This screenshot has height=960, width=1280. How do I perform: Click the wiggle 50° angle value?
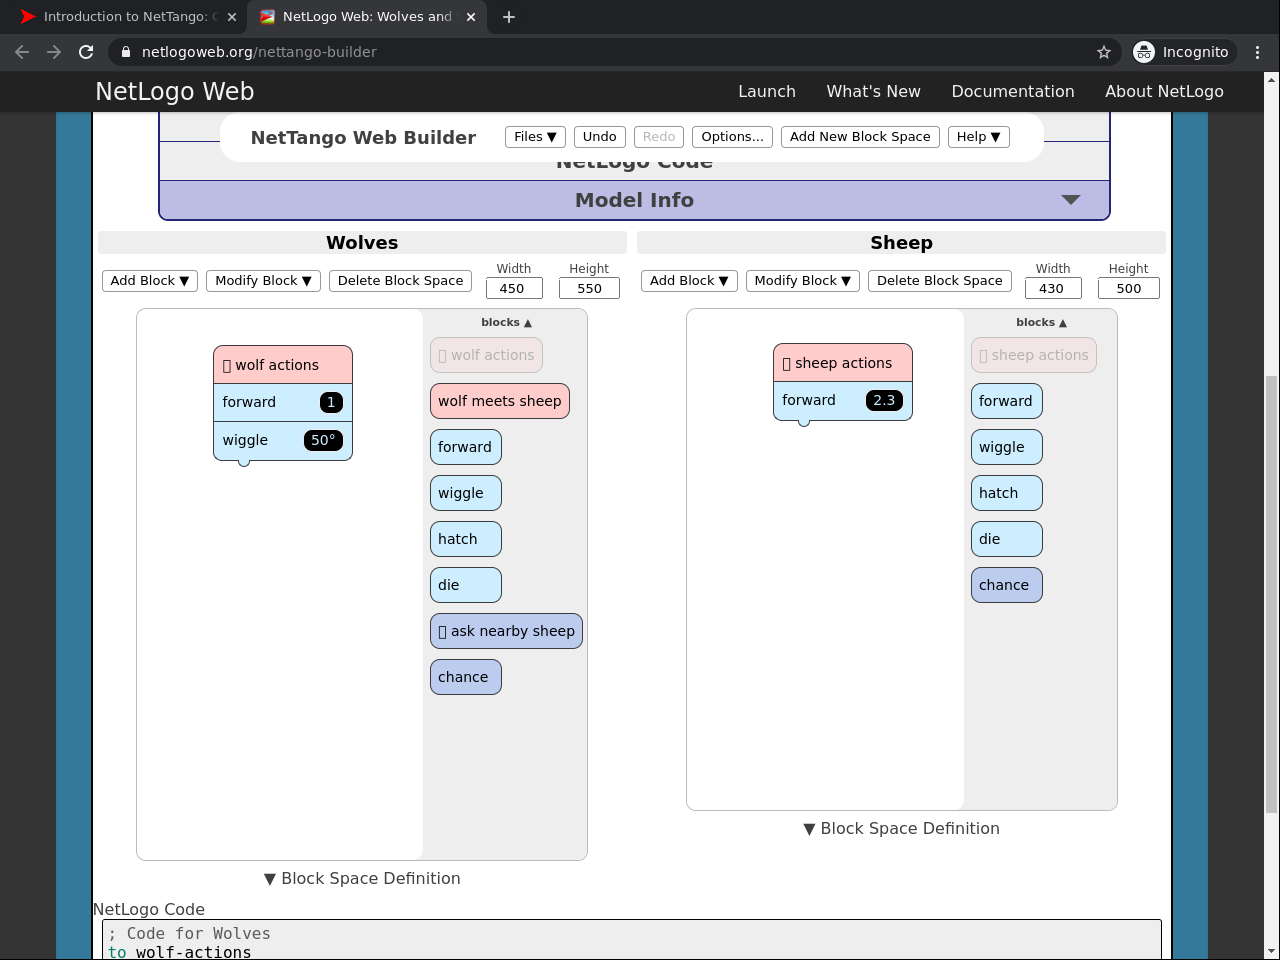[323, 440]
